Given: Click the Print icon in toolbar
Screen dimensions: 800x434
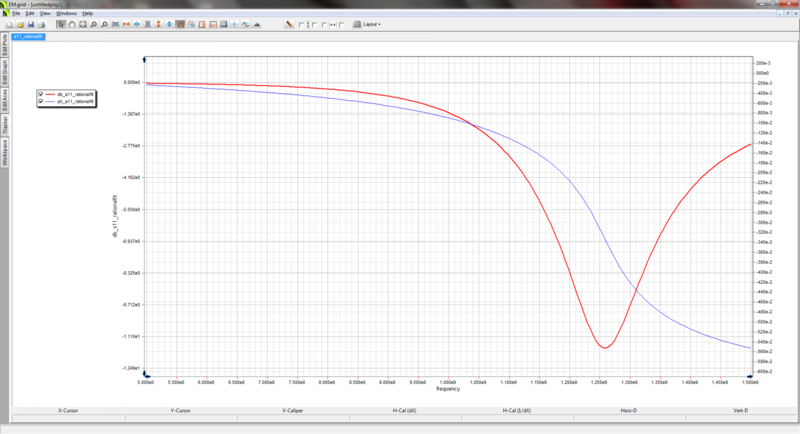Looking at the screenshot, I should 42,24.
